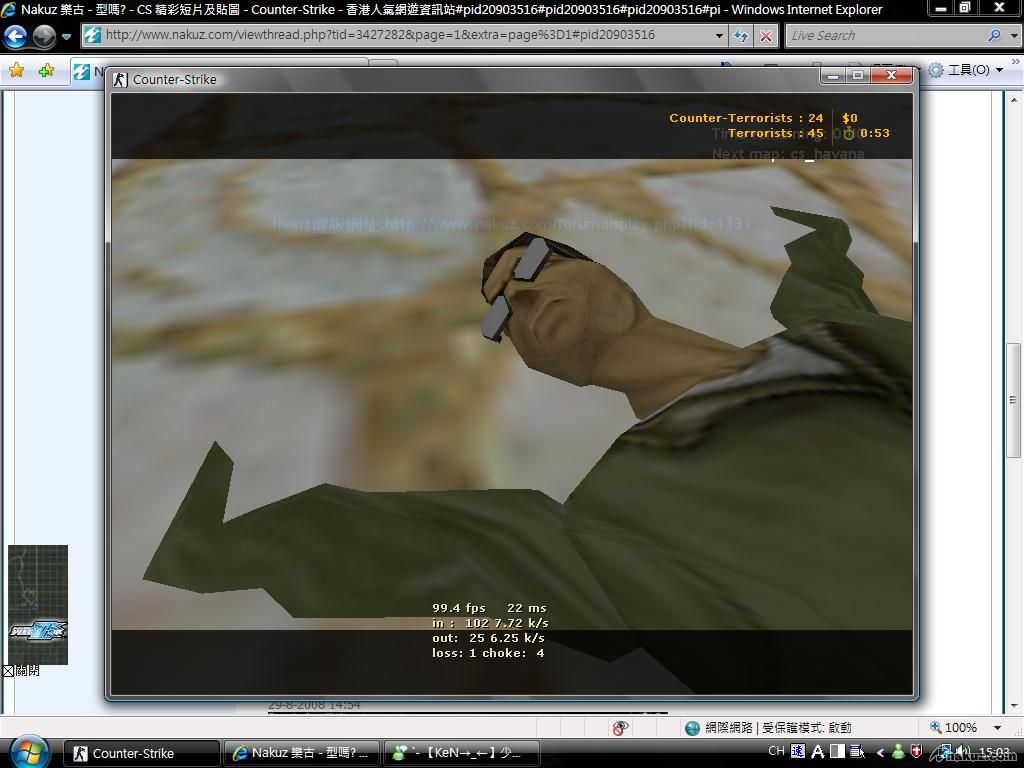
Task: Click the 網際網路 protected mode status text
Action: [x=778, y=728]
